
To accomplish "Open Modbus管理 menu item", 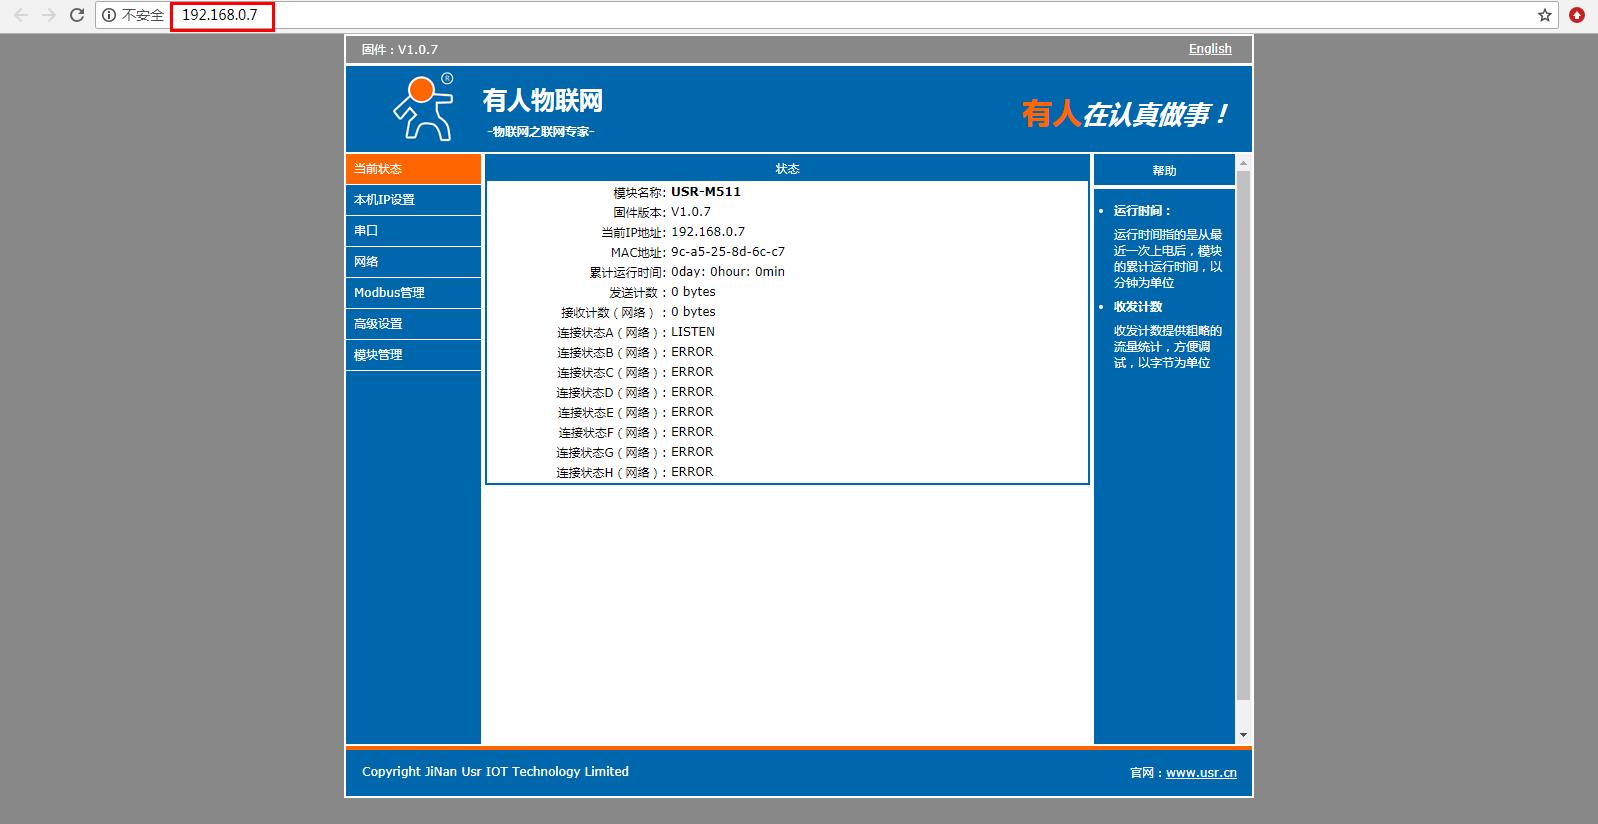I will point(413,293).
